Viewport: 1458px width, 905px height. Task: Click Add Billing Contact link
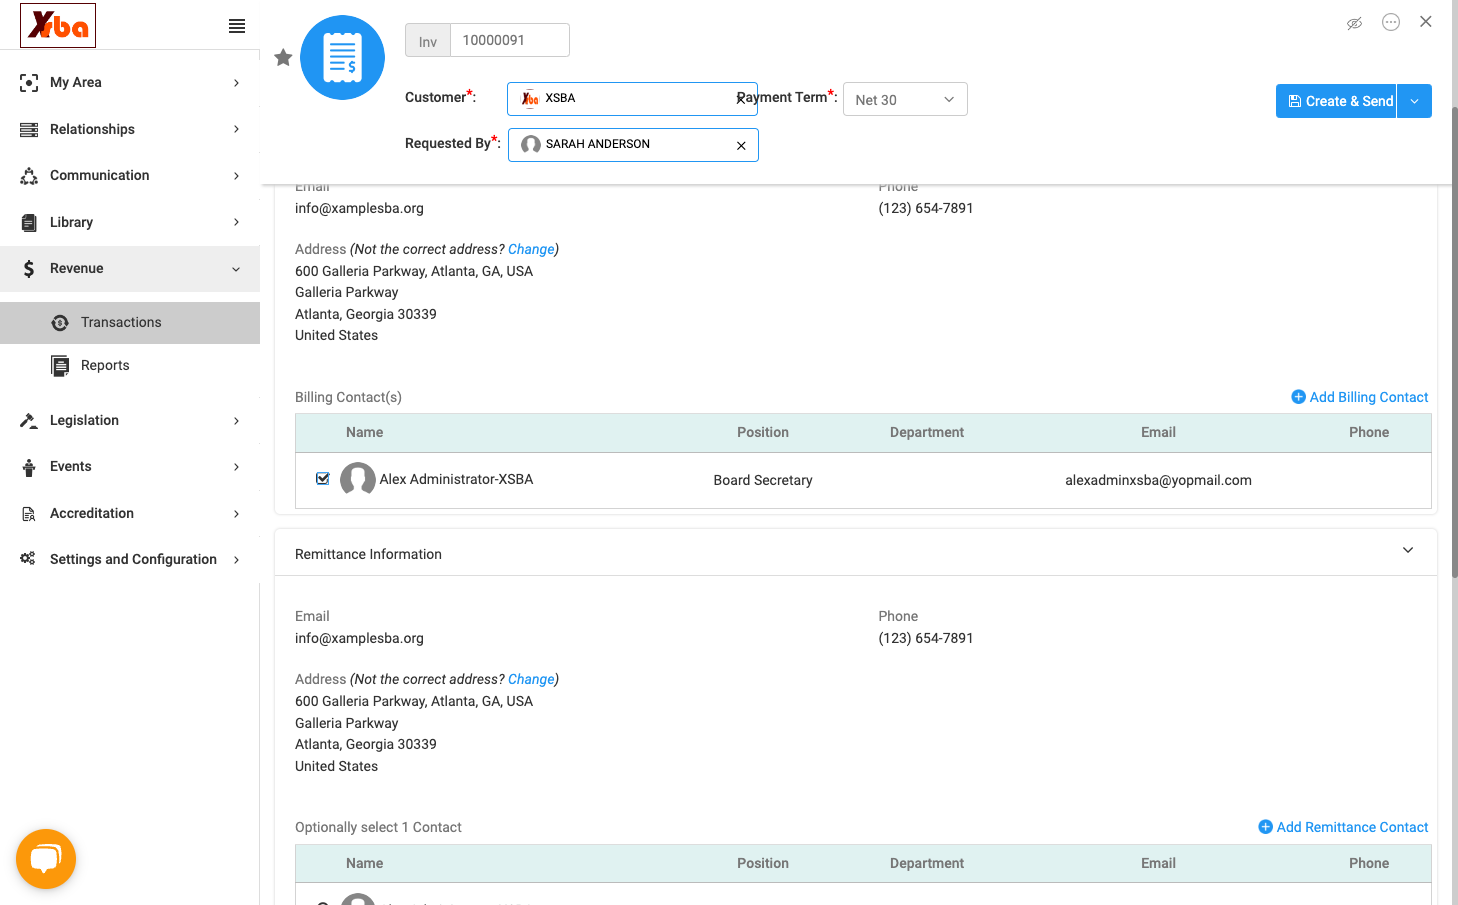[x=1360, y=397]
